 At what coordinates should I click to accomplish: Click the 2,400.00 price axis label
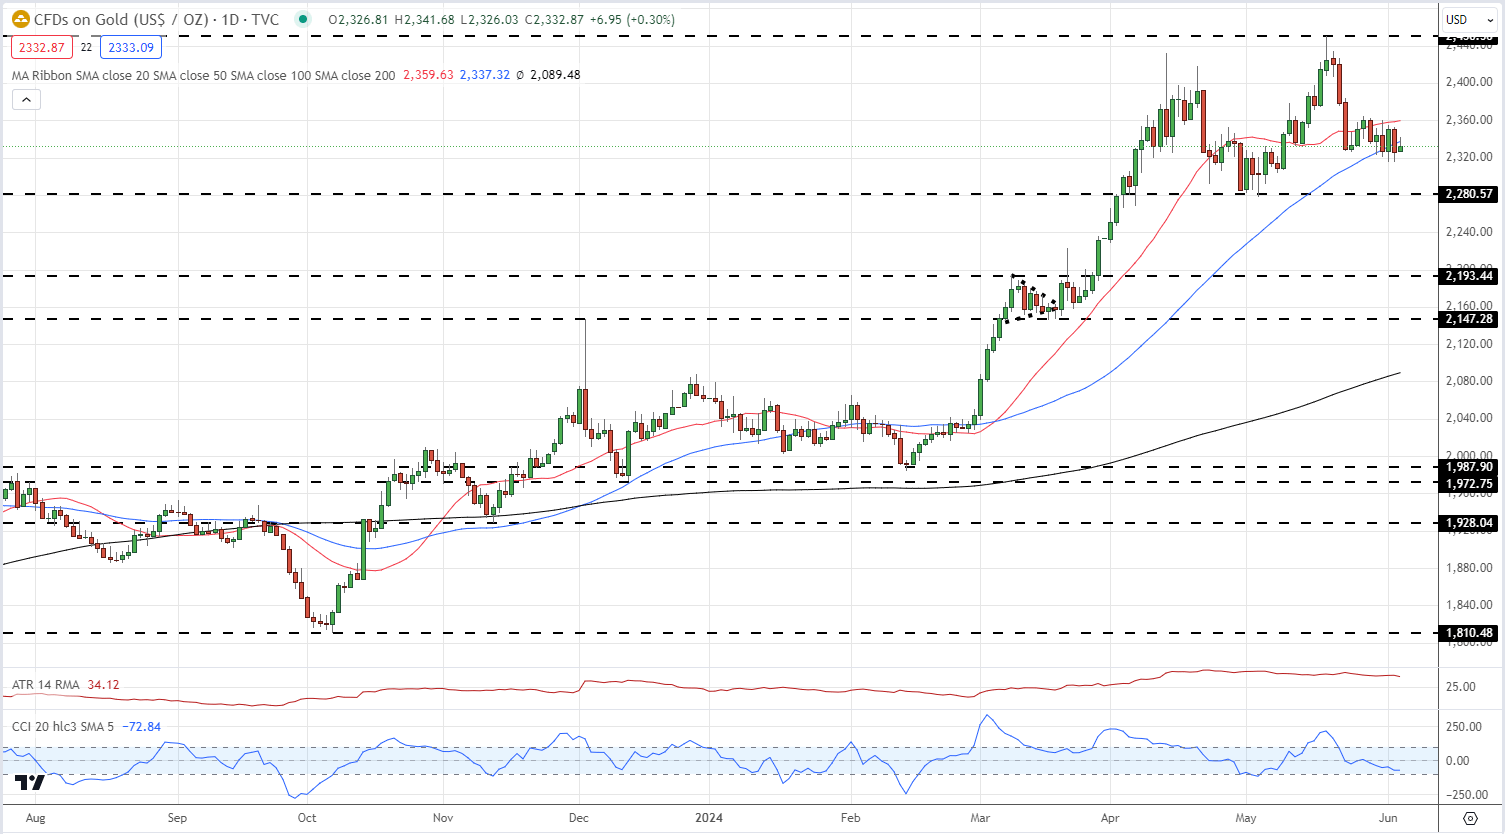tap(1469, 82)
